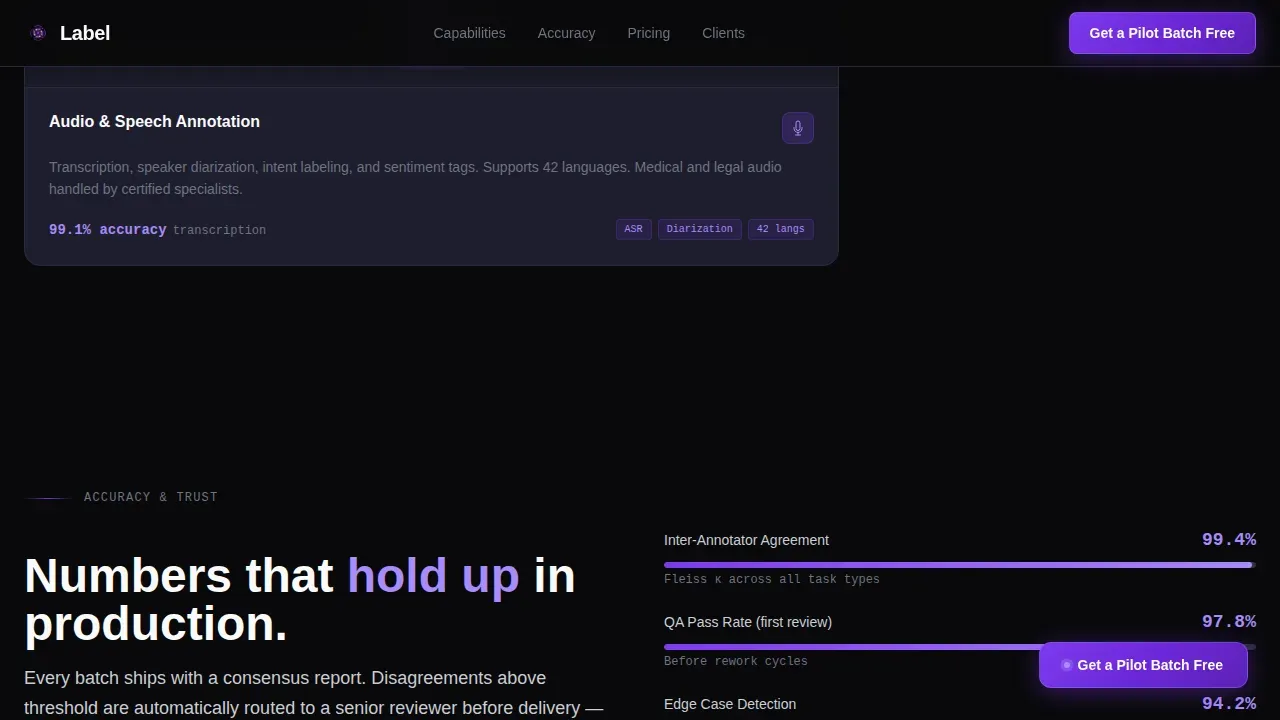
Task: Select the Diarization tag
Action: click(x=700, y=229)
